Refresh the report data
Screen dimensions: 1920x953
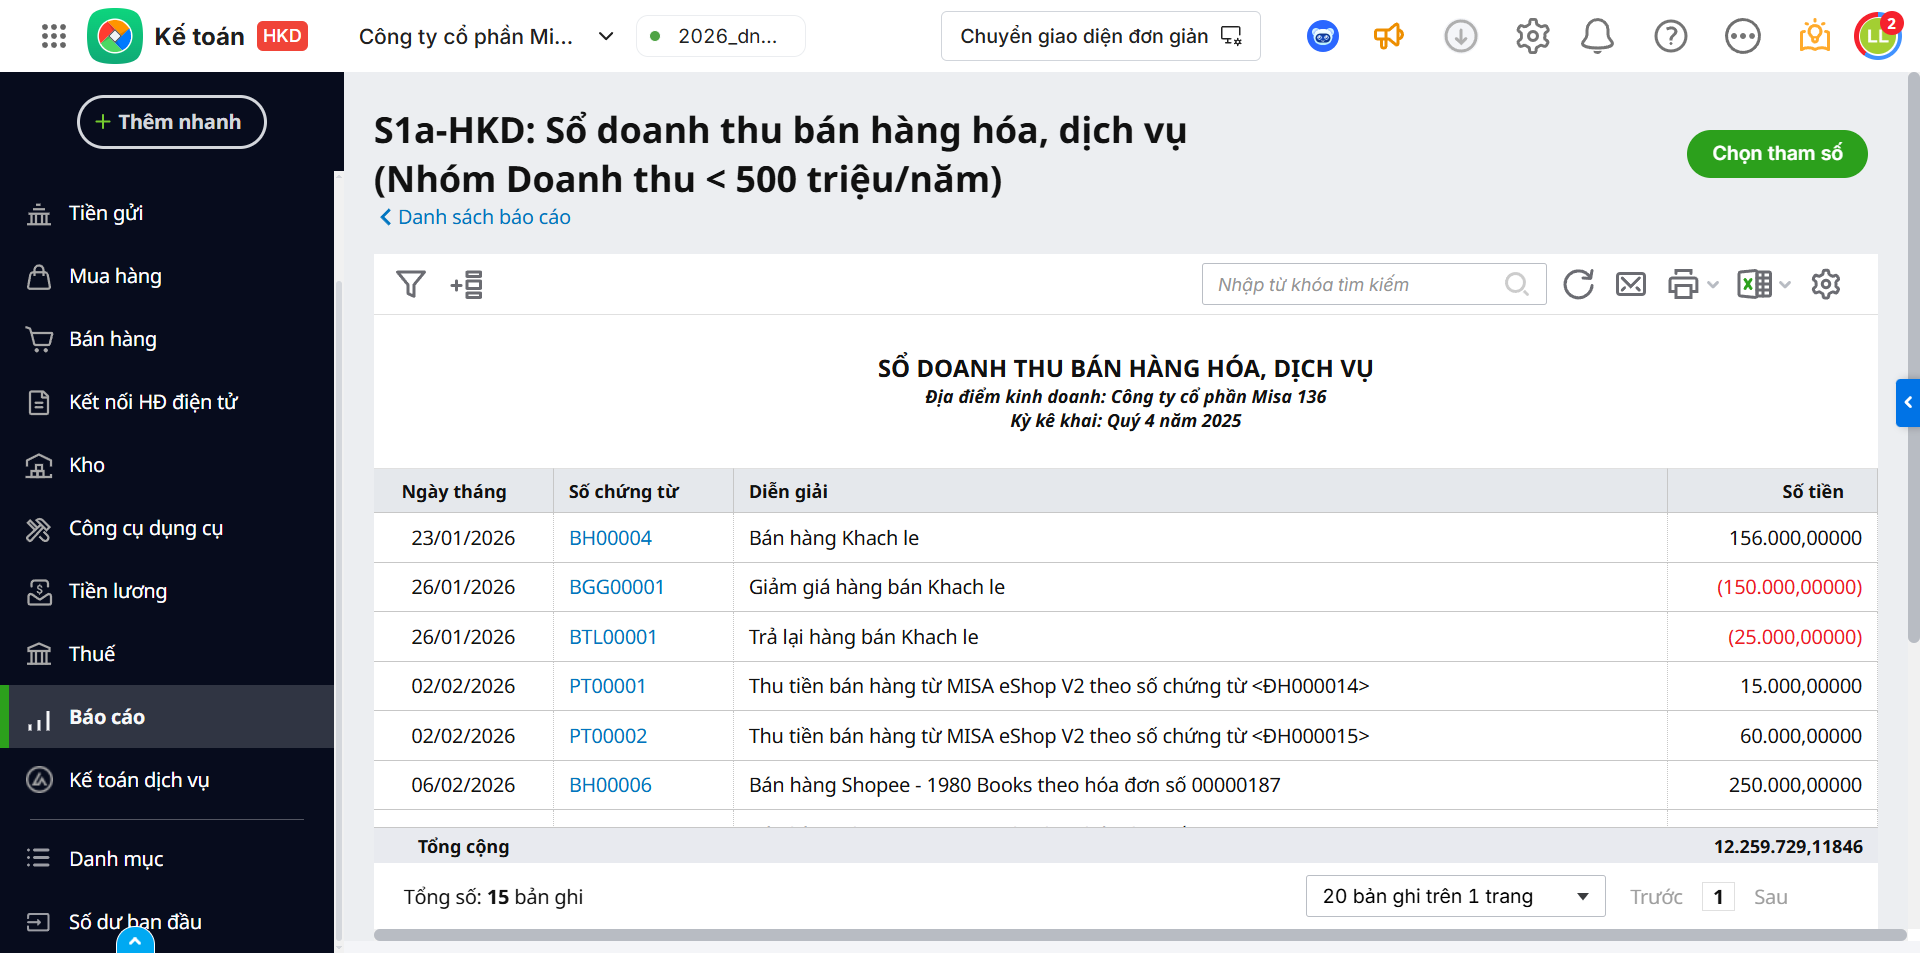[x=1578, y=285]
